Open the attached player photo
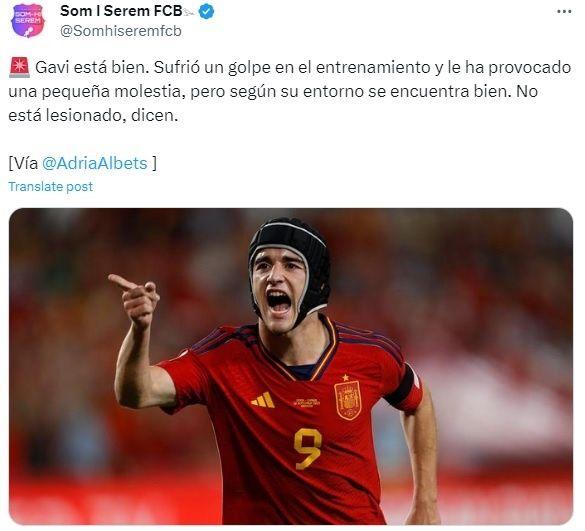This screenshot has height=531, width=585. click(291, 366)
